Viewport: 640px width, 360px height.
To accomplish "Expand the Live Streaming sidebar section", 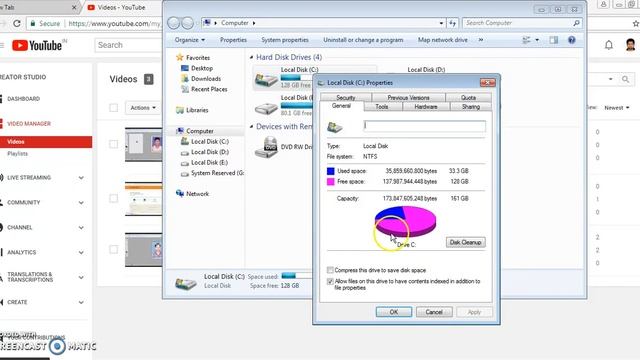I will coord(81,178).
